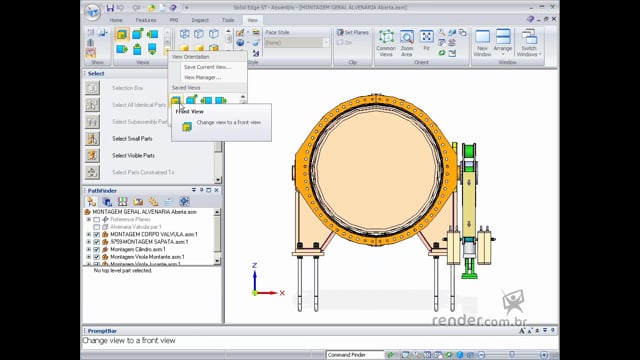Click the Select Small Parts icon
This screenshot has width=640, height=360.
pyautogui.click(x=92, y=139)
